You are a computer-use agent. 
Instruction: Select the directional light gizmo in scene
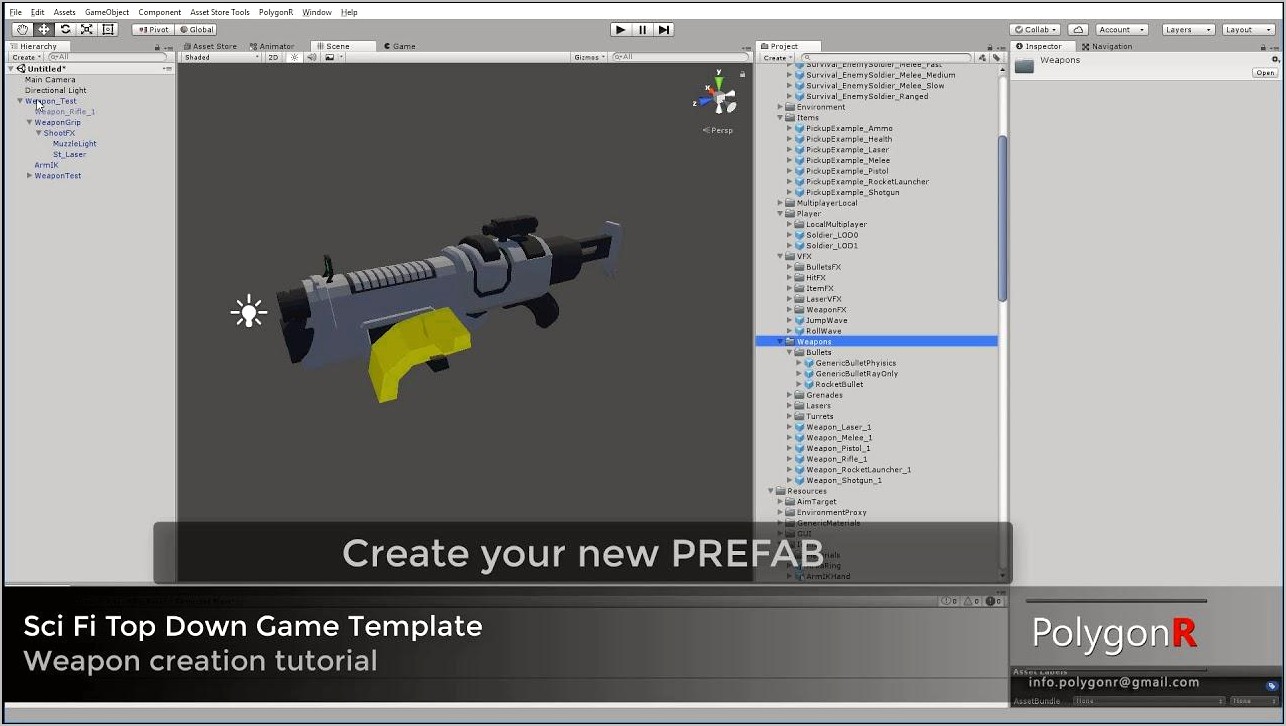pyautogui.click(x=249, y=312)
